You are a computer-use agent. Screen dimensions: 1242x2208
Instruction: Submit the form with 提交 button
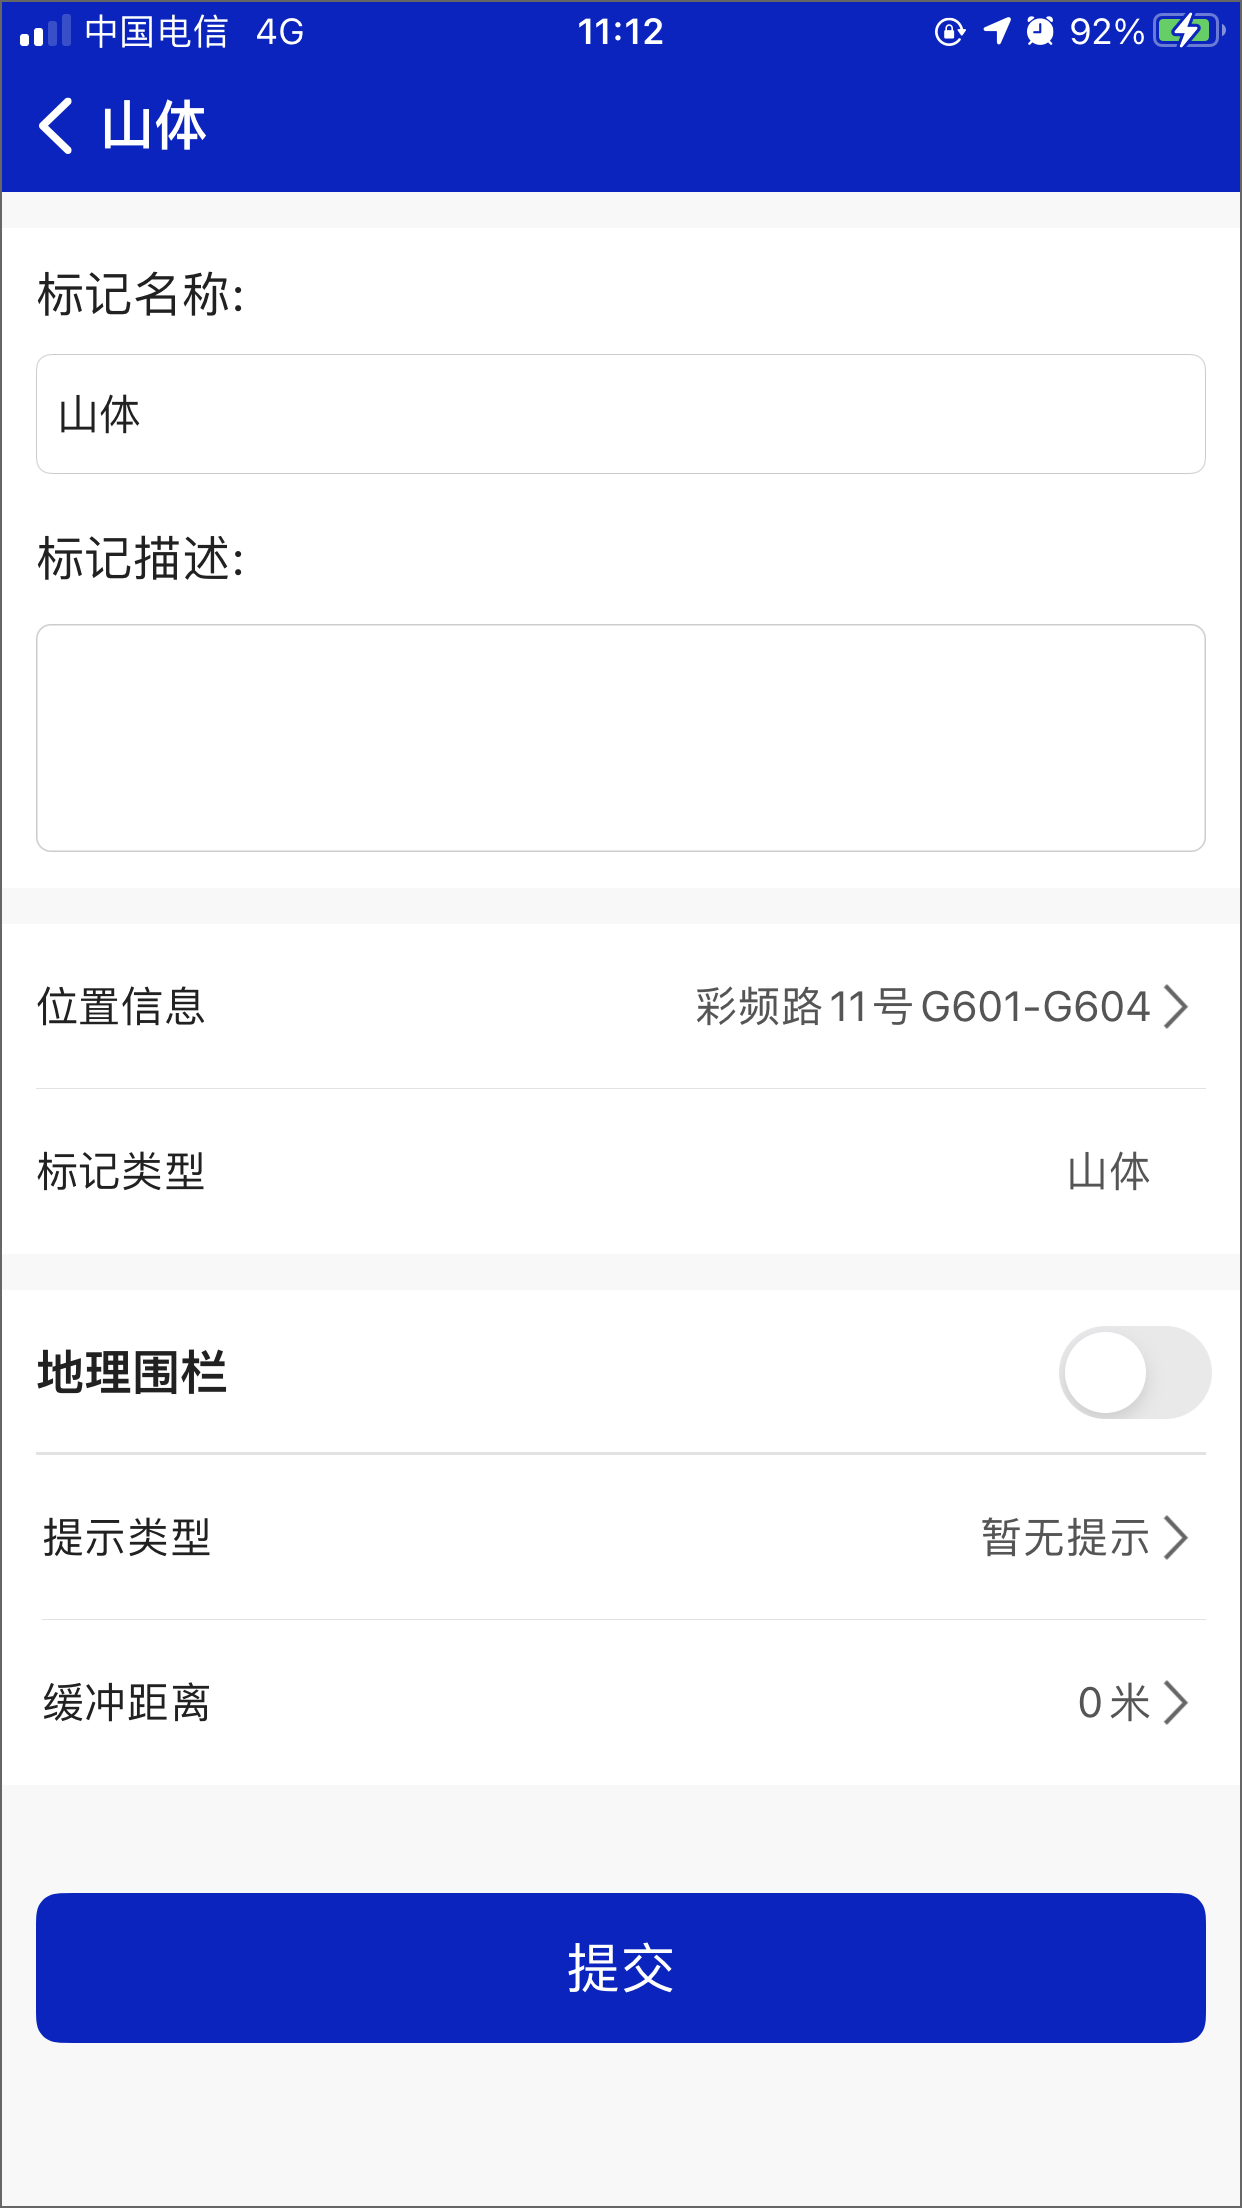(621, 1968)
